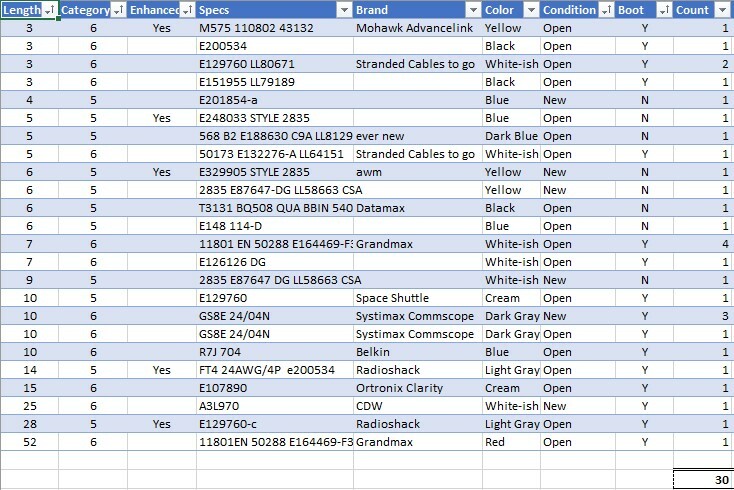Open the Brand column filter dropdown
The height and width of the screenshot is (490, 734).
(474, 10)
